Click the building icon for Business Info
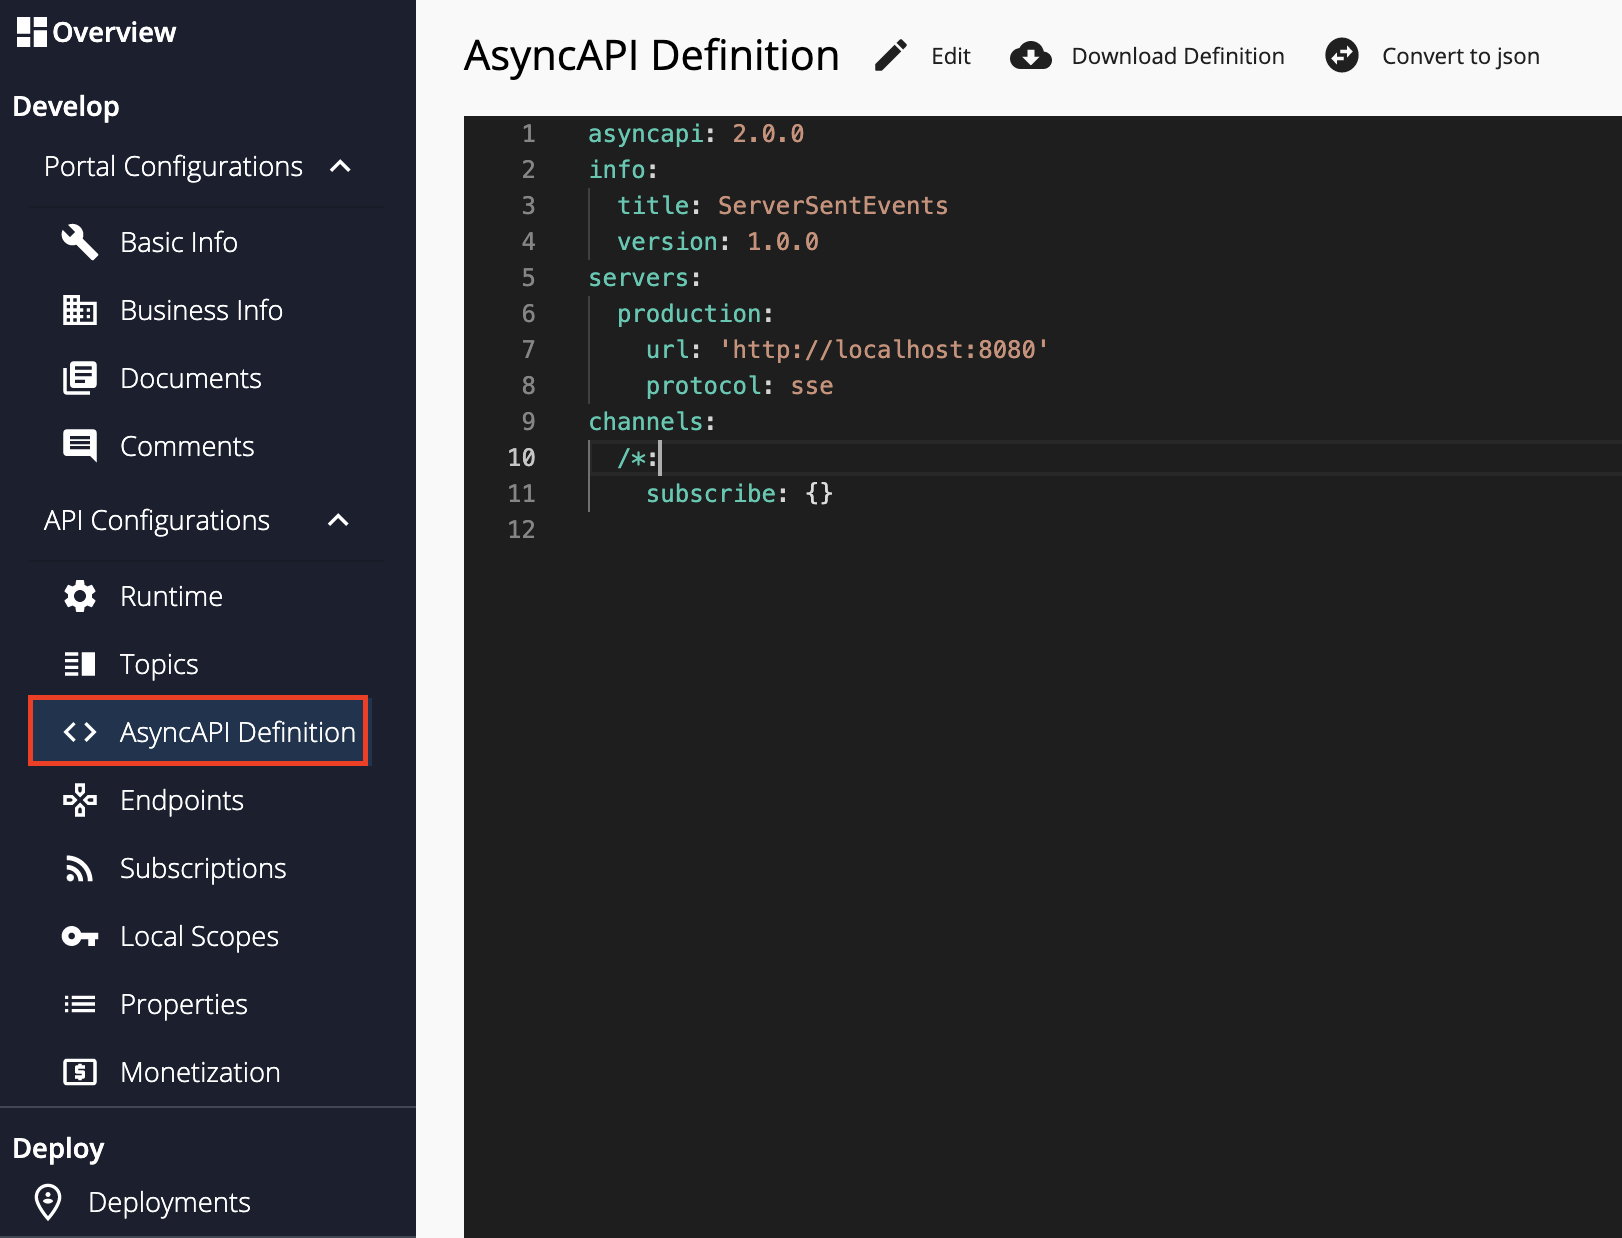This screenshot has height=1238, width=1622. 80,310
